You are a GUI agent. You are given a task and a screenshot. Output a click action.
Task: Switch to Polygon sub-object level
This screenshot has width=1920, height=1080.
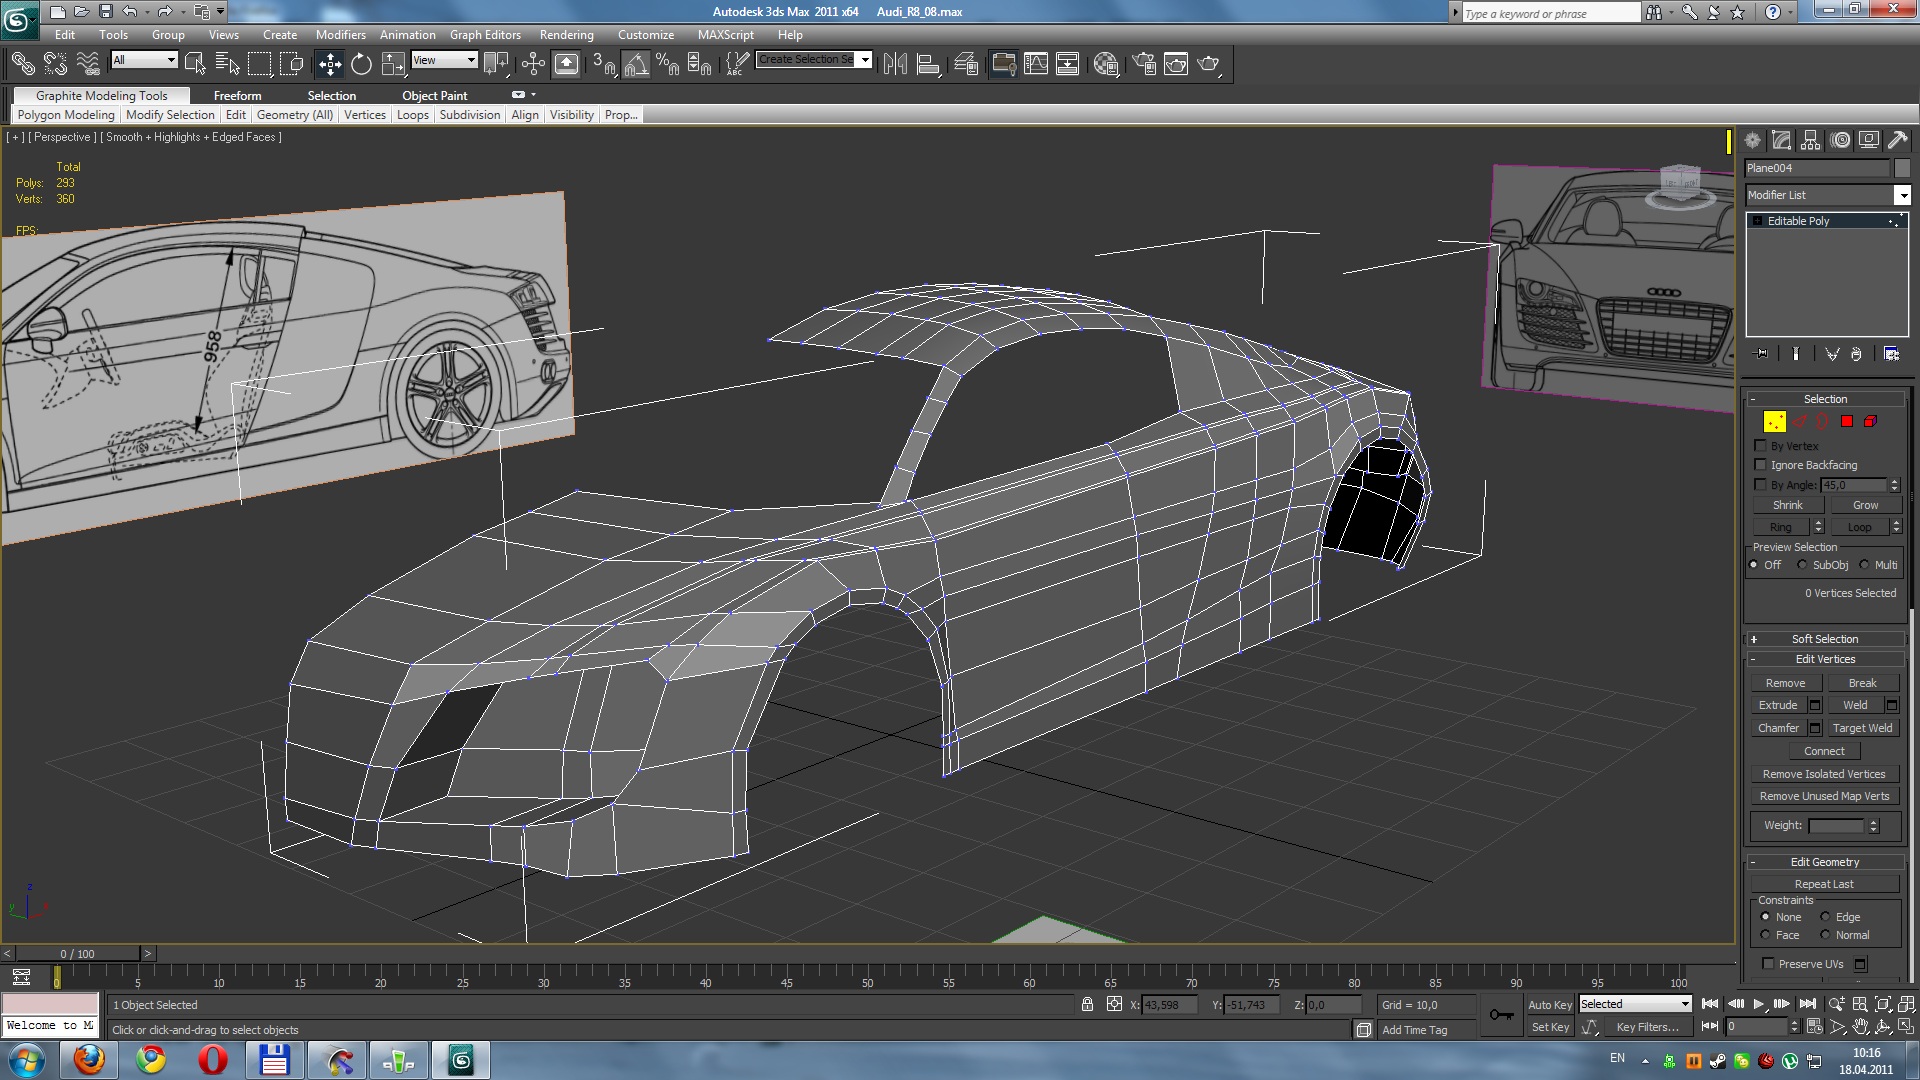(1846, 422)
